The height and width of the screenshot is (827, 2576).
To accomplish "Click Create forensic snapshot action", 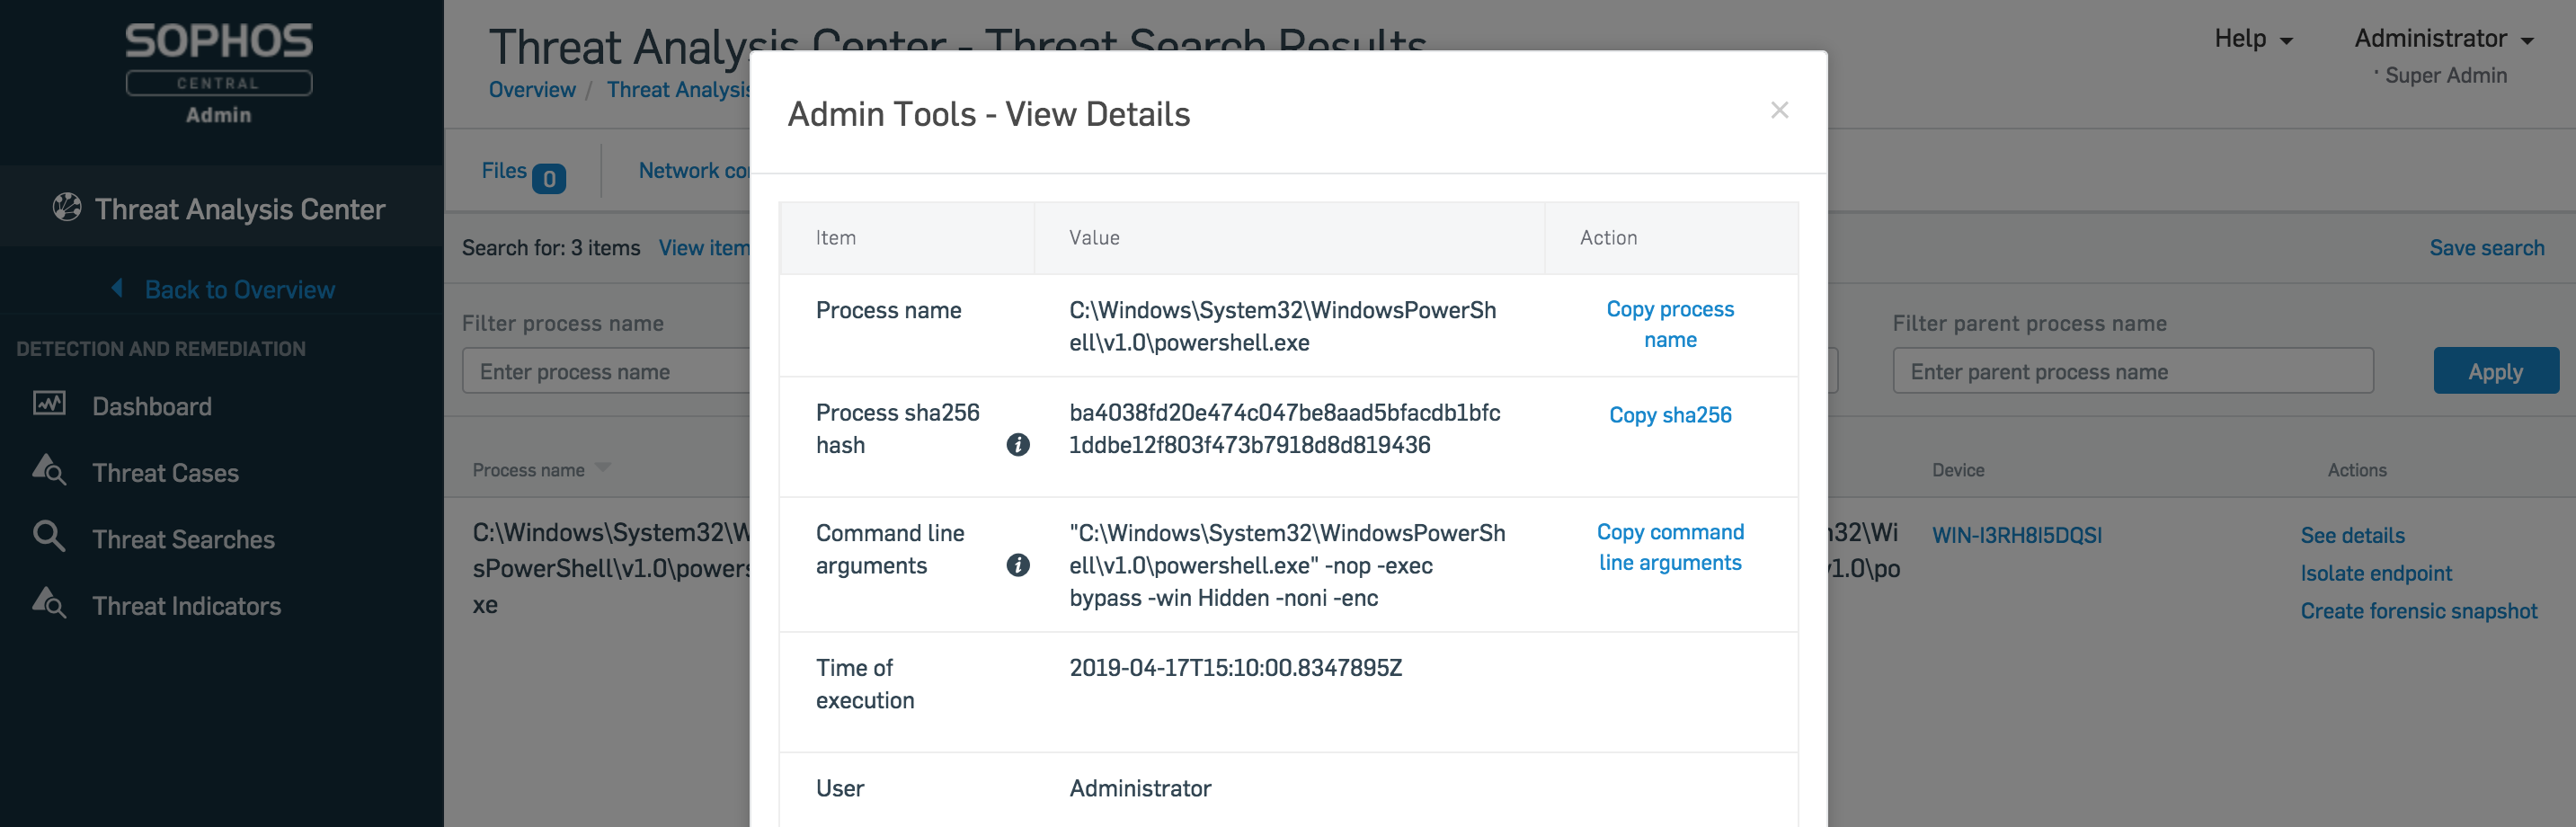I will (2418, 611).
